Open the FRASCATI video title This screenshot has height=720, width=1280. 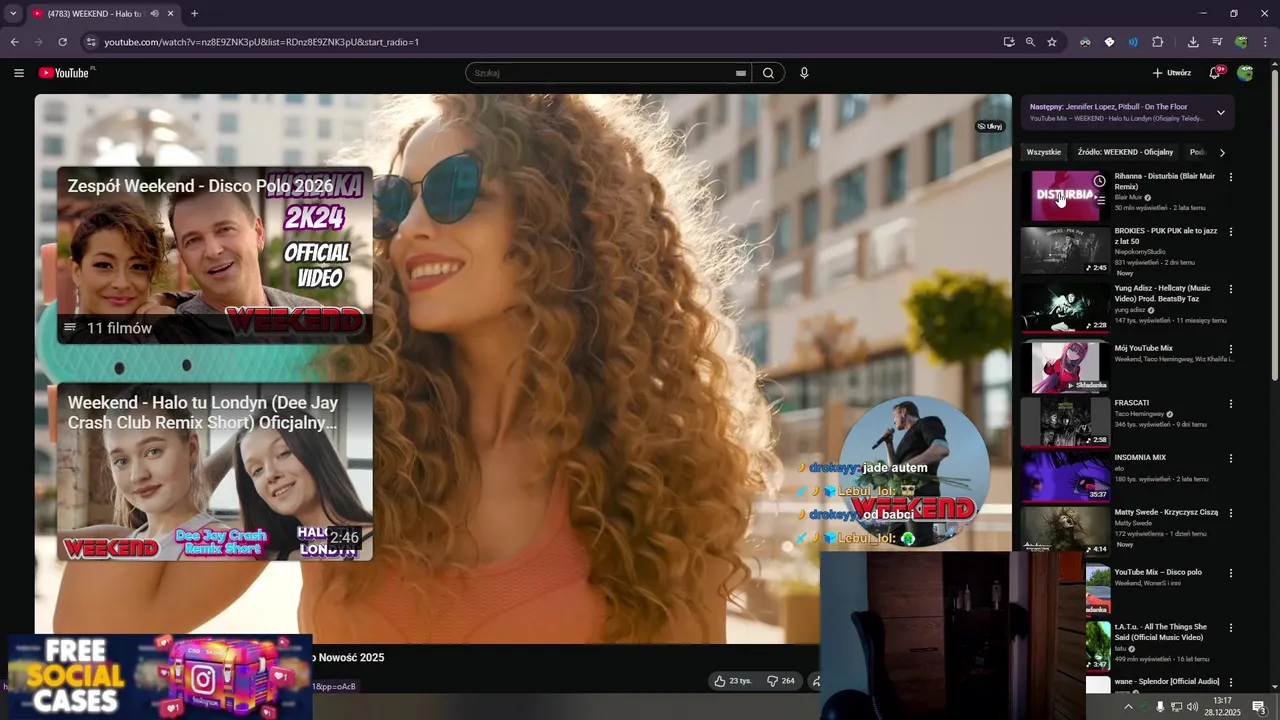coord(1132,403)
